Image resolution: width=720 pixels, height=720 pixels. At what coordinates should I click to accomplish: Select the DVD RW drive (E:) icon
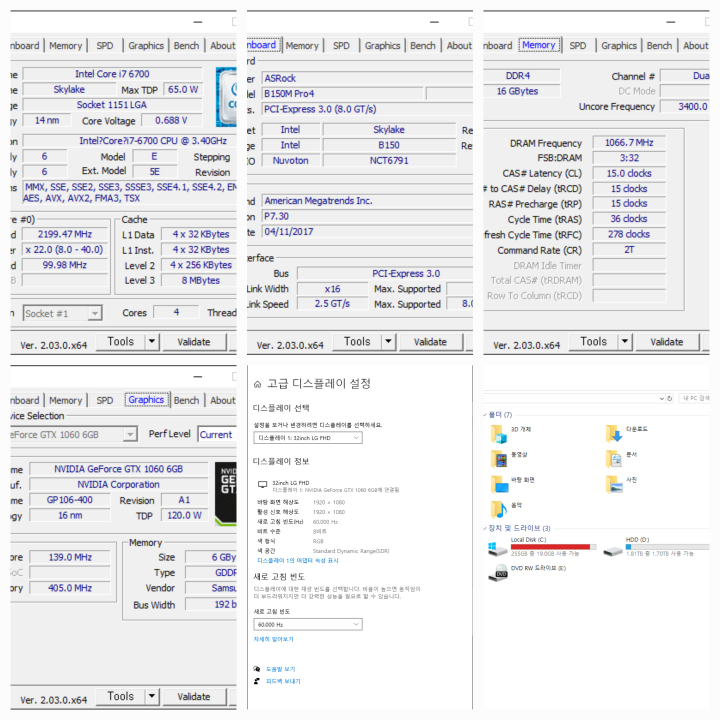coord(498,573)
